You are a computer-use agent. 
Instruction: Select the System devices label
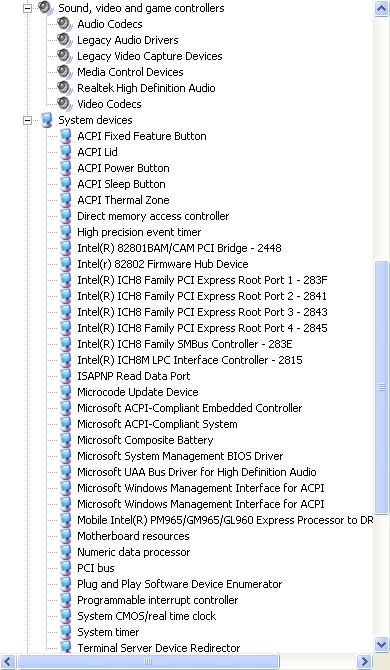[95, 120]
